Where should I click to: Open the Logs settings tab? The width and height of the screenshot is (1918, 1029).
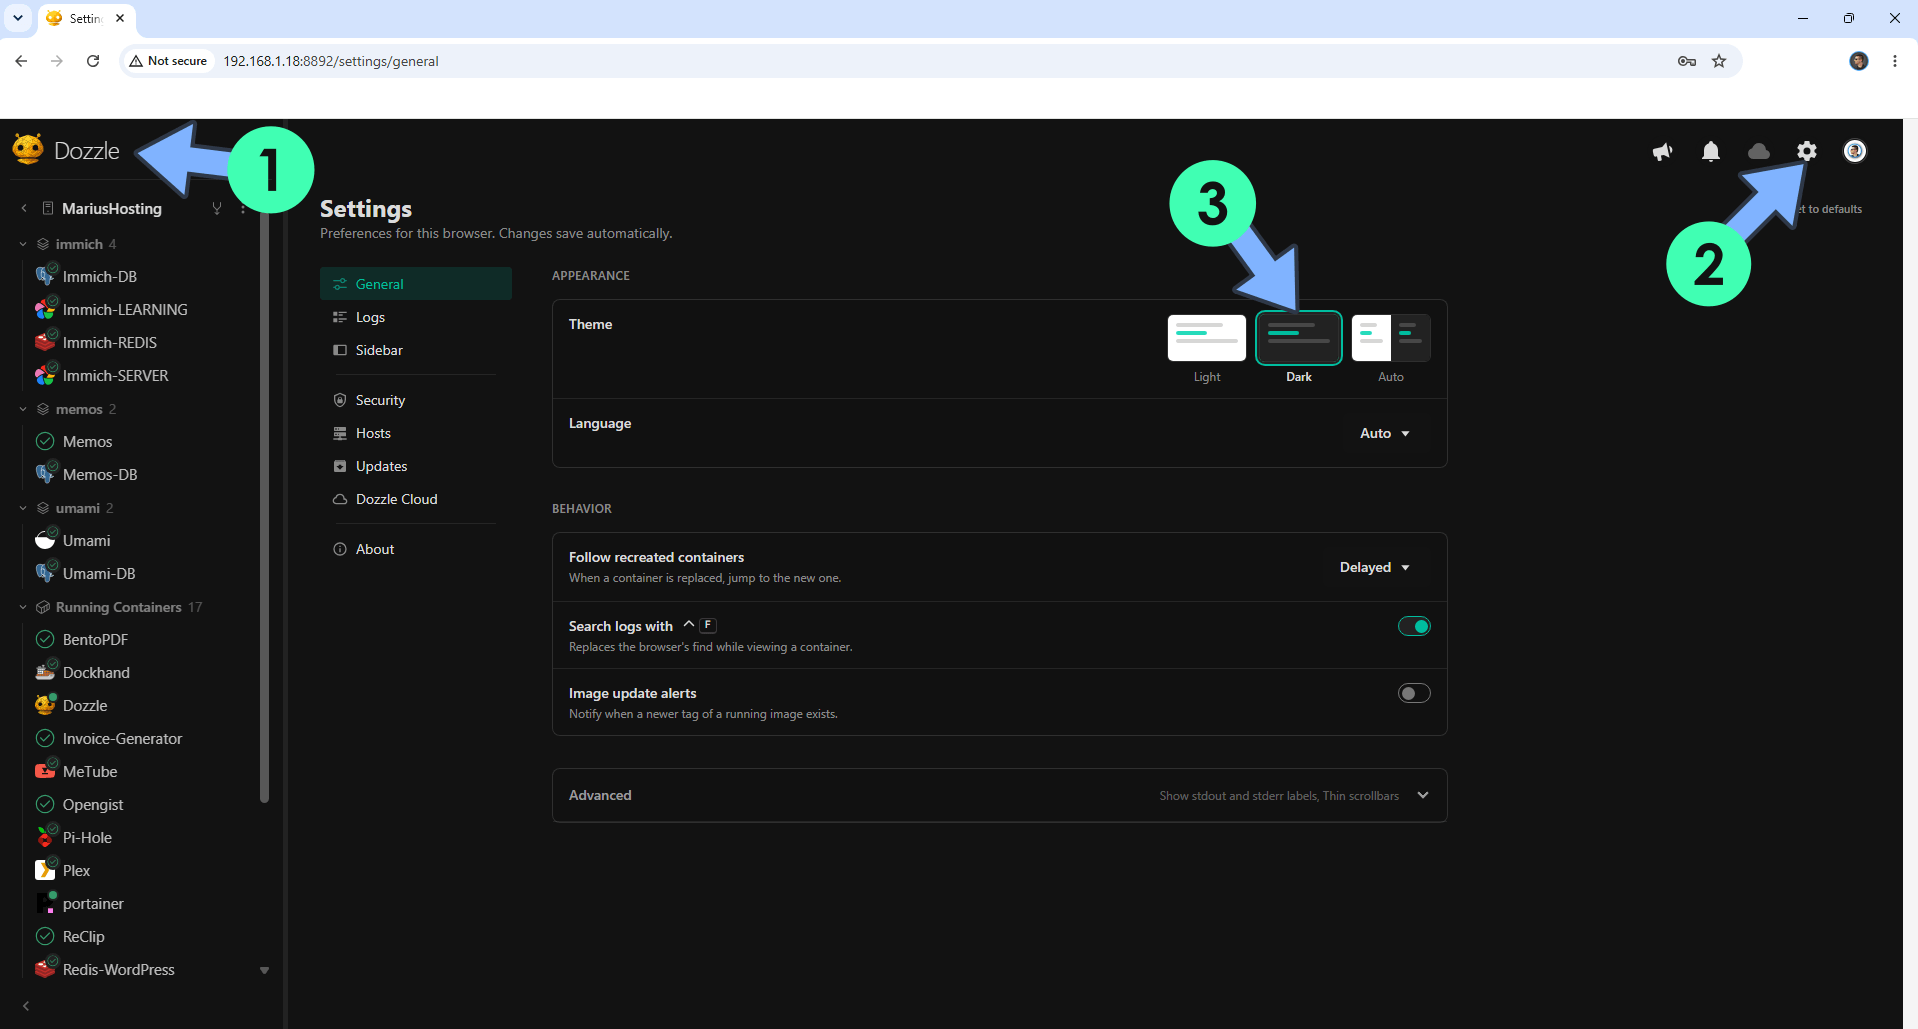[416, 317]
